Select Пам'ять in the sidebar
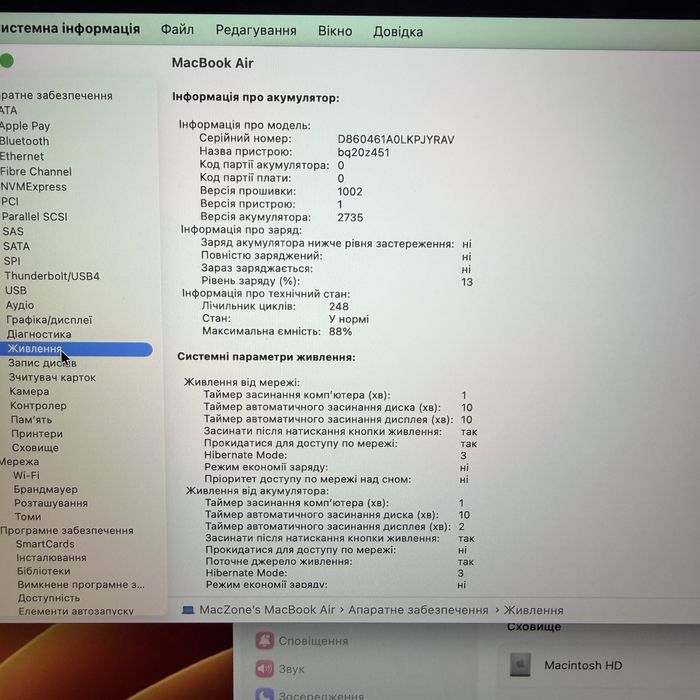The width and height of the screenshot is (700, 700). (x=31, y=420)
